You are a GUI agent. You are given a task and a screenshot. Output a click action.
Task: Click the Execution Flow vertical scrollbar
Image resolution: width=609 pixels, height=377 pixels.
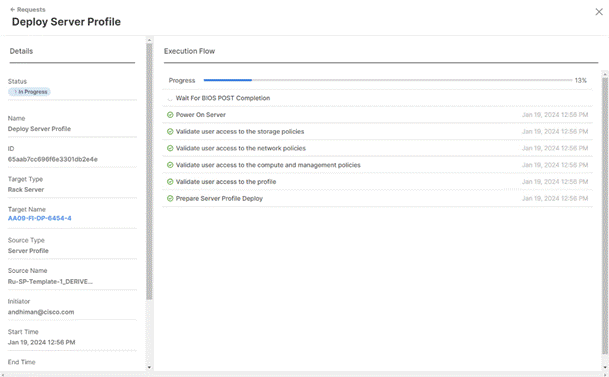(605, 215)
